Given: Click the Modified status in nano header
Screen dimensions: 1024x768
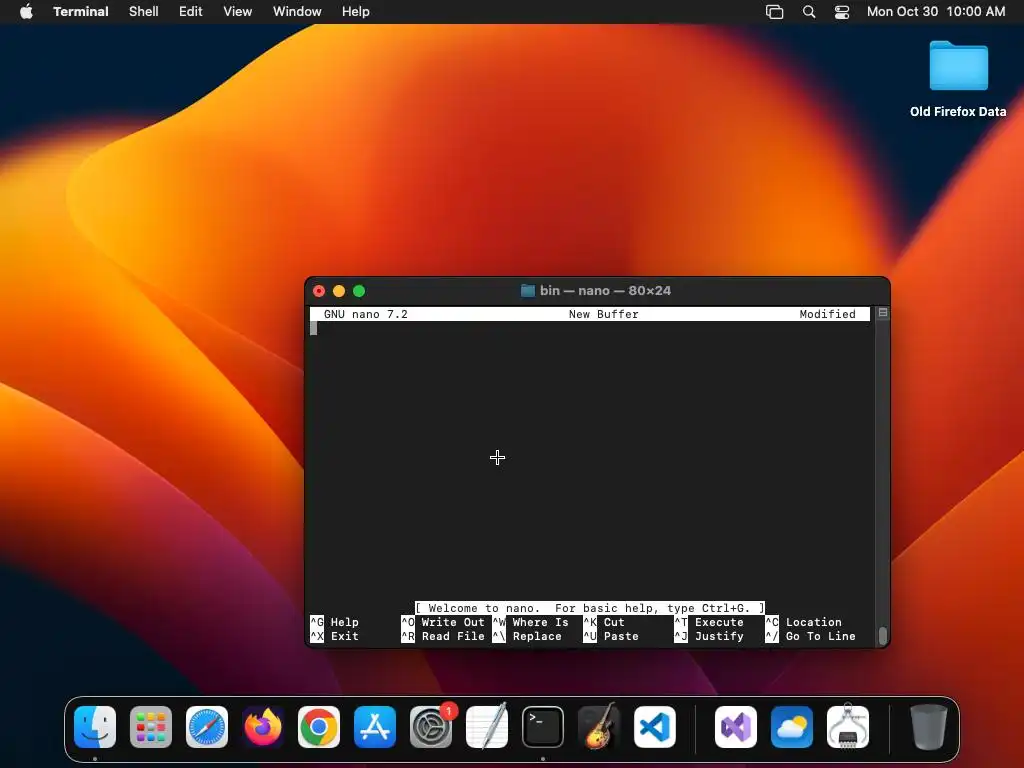Looking at the screenshot, I should tap(827, 314).
